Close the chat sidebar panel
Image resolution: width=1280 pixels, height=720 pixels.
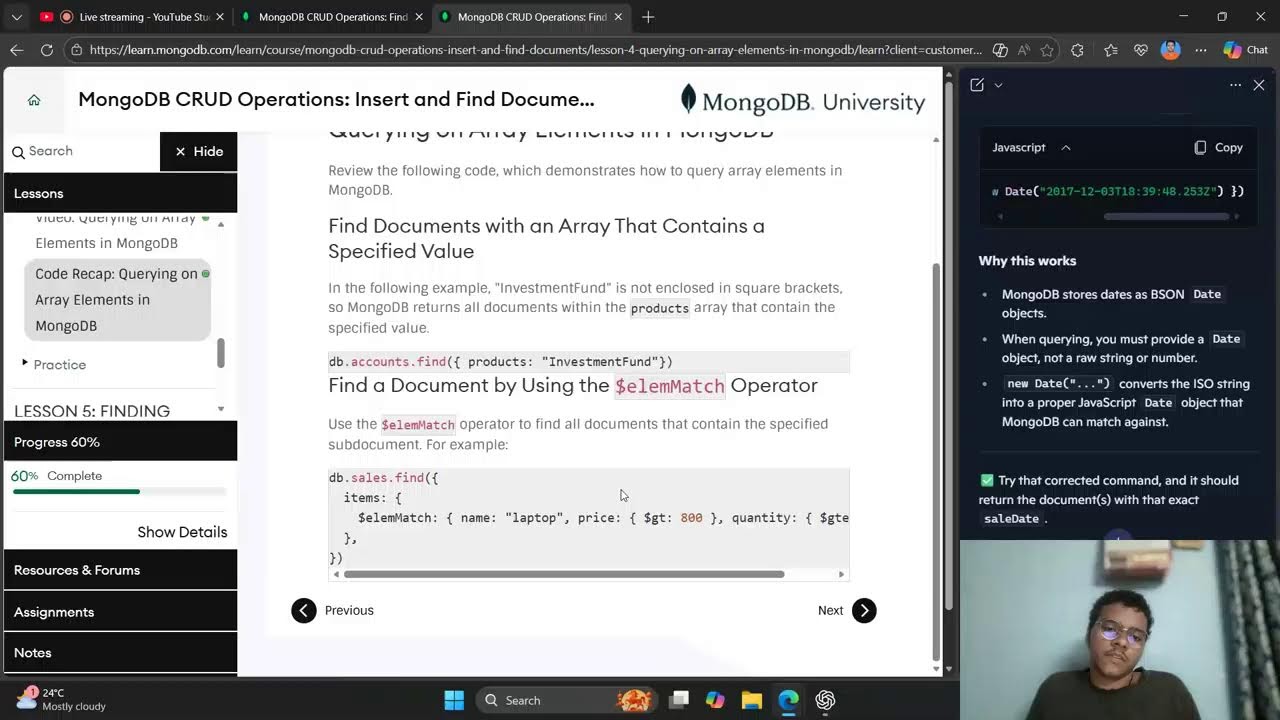point(1259,85)
